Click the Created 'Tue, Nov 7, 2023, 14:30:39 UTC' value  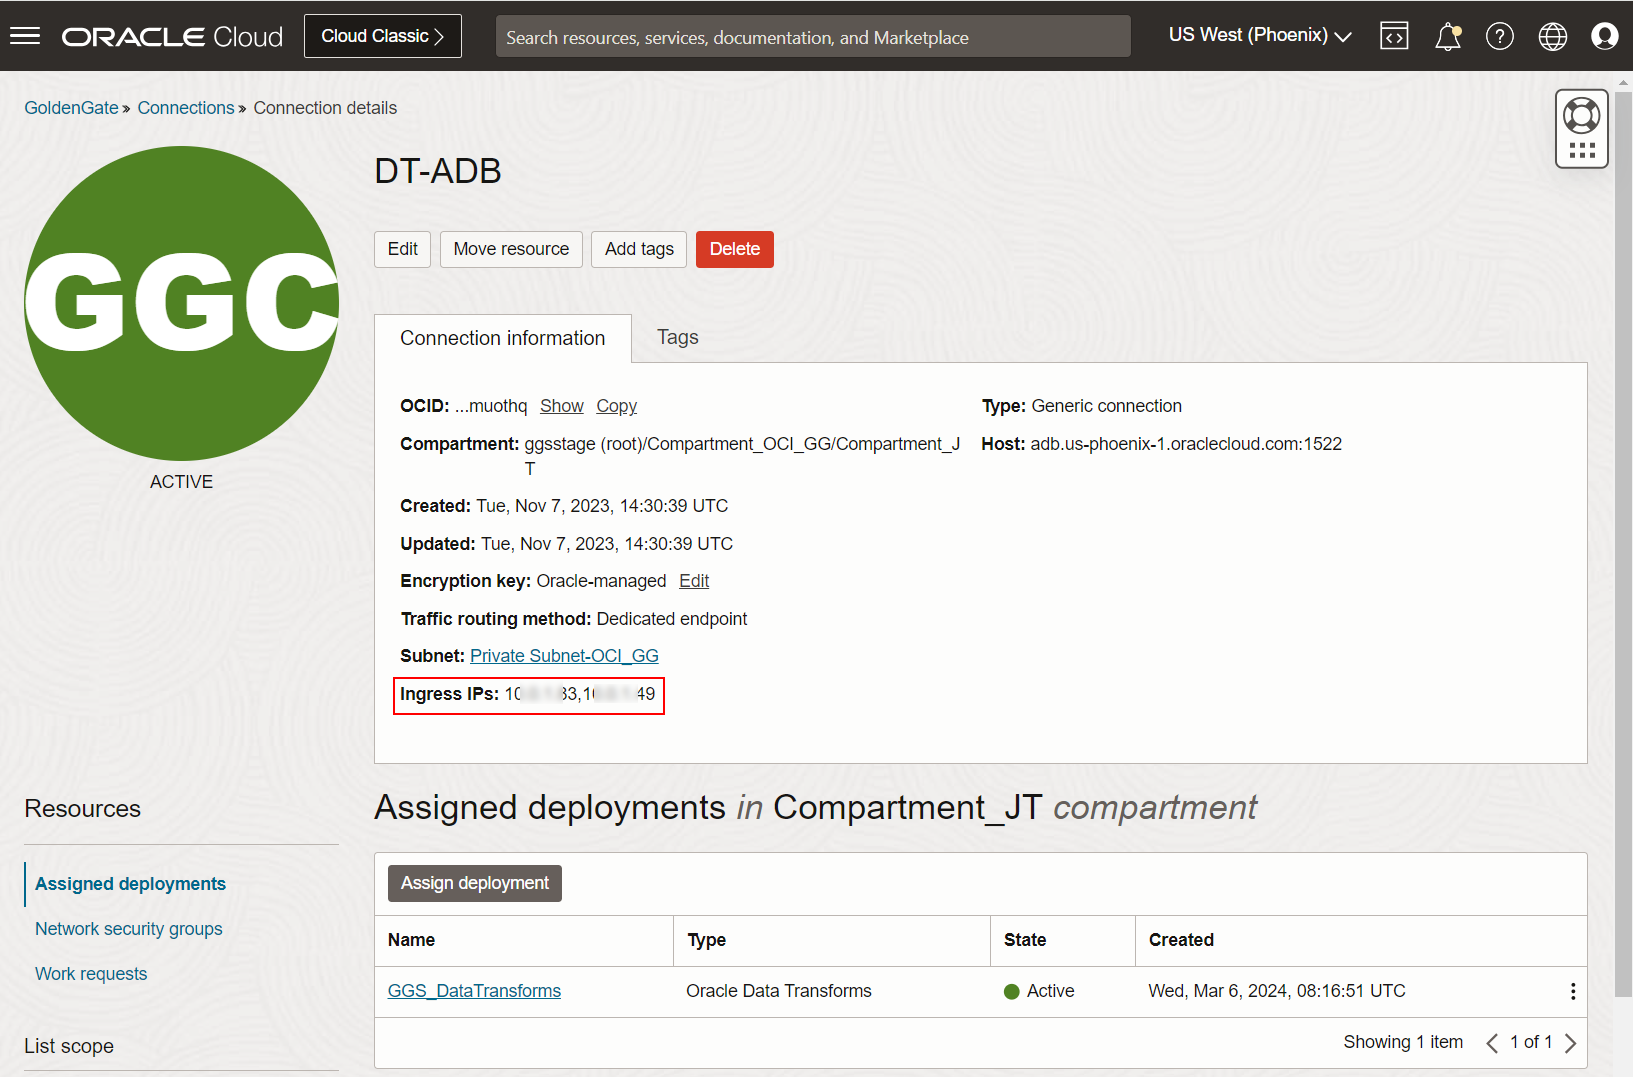(x=602, y=506)
